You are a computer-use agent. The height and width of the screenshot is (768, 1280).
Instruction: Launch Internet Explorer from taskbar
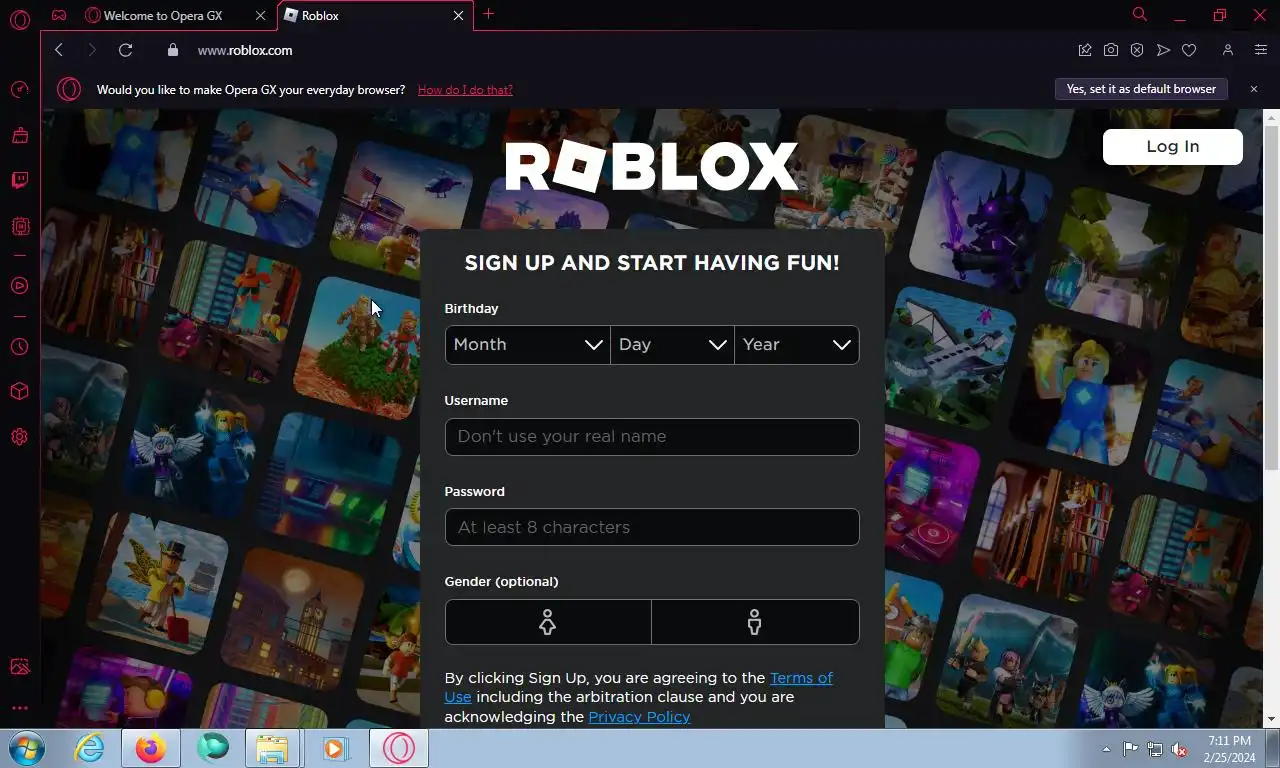89,748
